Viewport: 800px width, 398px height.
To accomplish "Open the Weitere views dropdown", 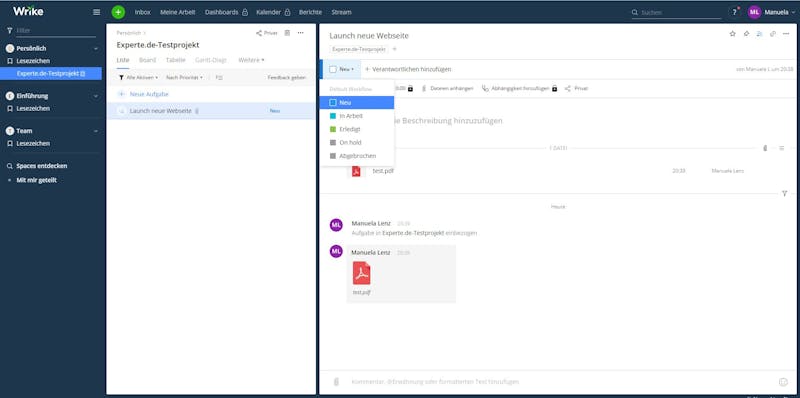I will (x=251, y=60).
